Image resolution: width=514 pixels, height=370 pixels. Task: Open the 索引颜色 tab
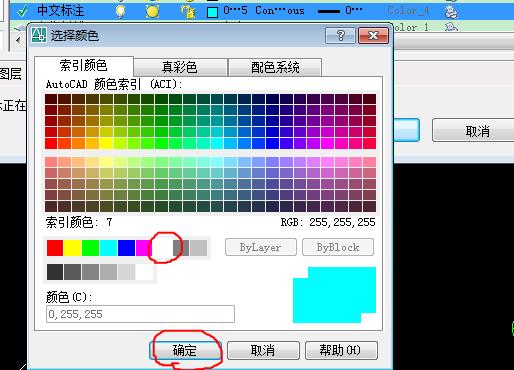pyautogui.click(x=84, y=66)
